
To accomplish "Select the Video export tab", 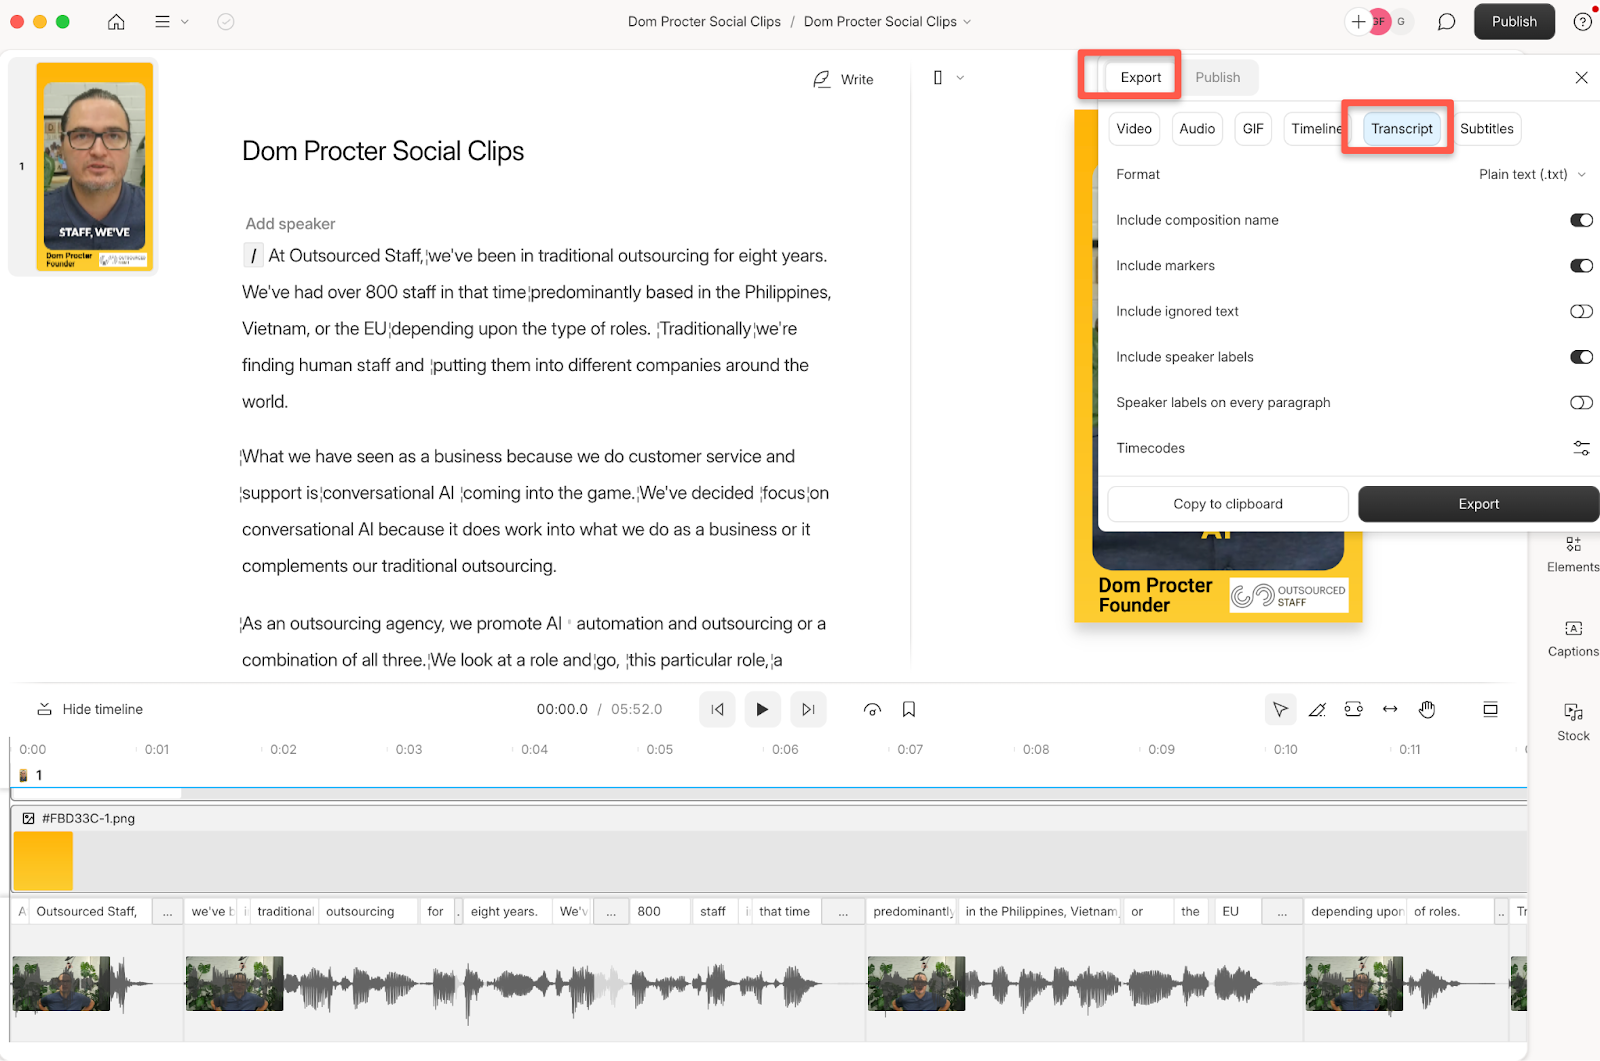I will coord(1134,128).
